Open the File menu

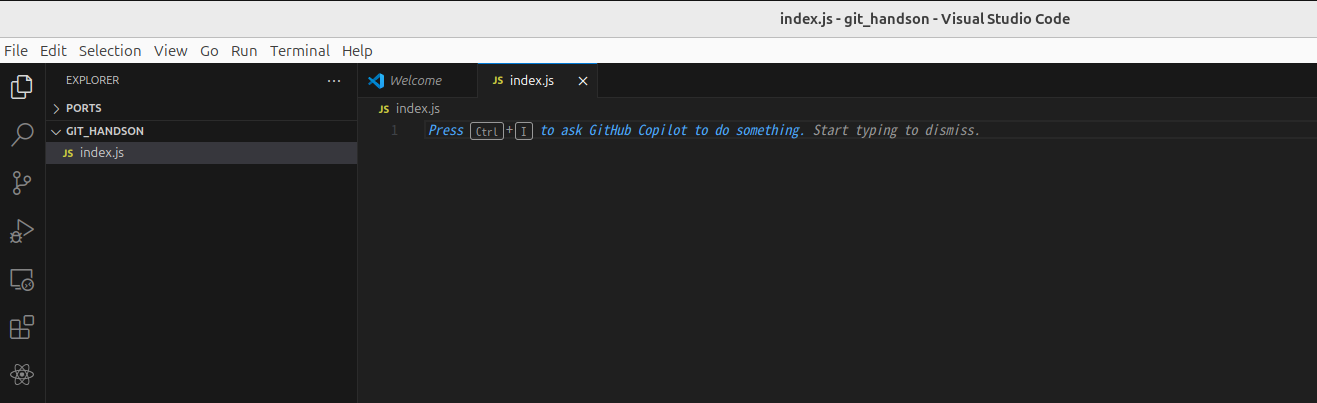[x=16, y=51]
